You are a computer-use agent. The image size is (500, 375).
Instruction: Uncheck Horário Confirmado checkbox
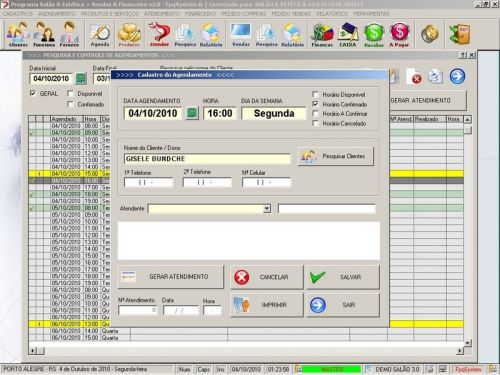[315, 104]
